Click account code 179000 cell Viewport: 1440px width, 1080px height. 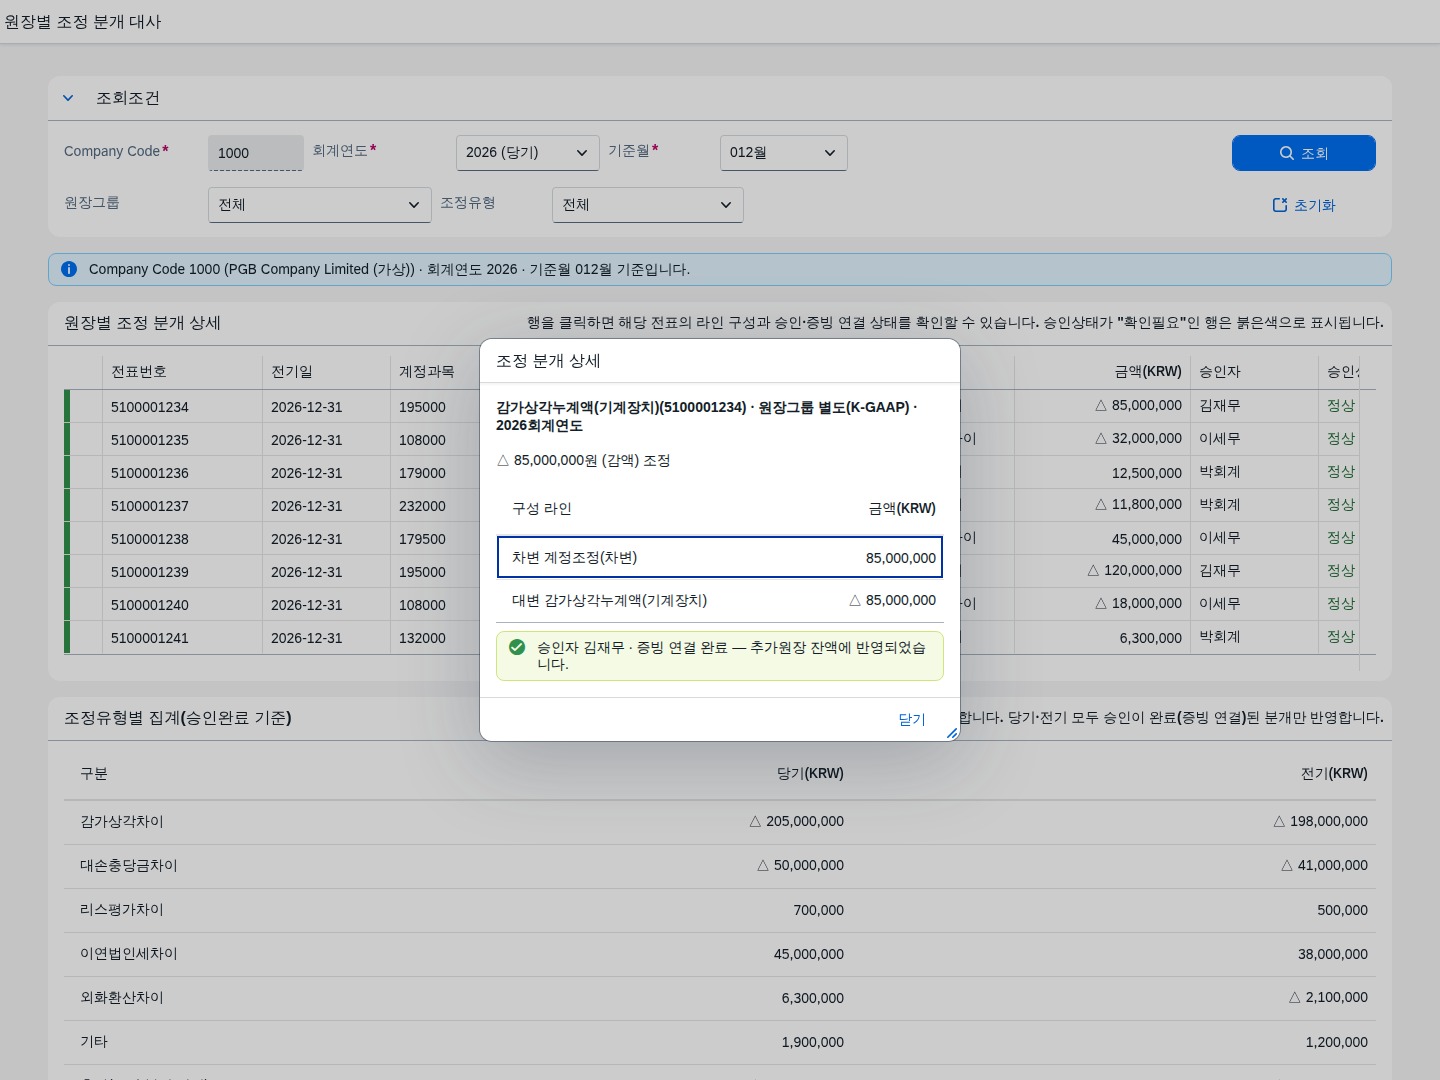click(422, 473)
